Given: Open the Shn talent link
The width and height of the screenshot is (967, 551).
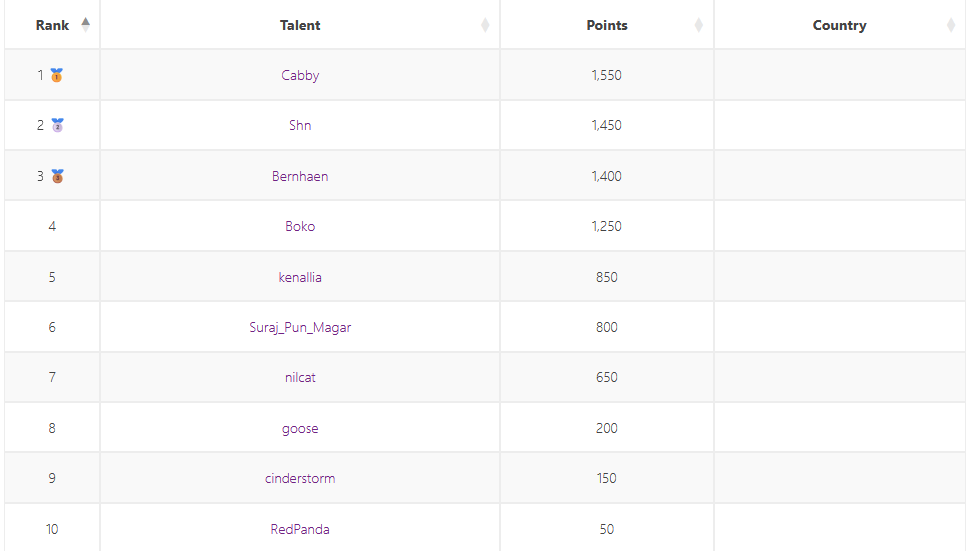Looking at the screenshot, I should click(x=300, y=125).
